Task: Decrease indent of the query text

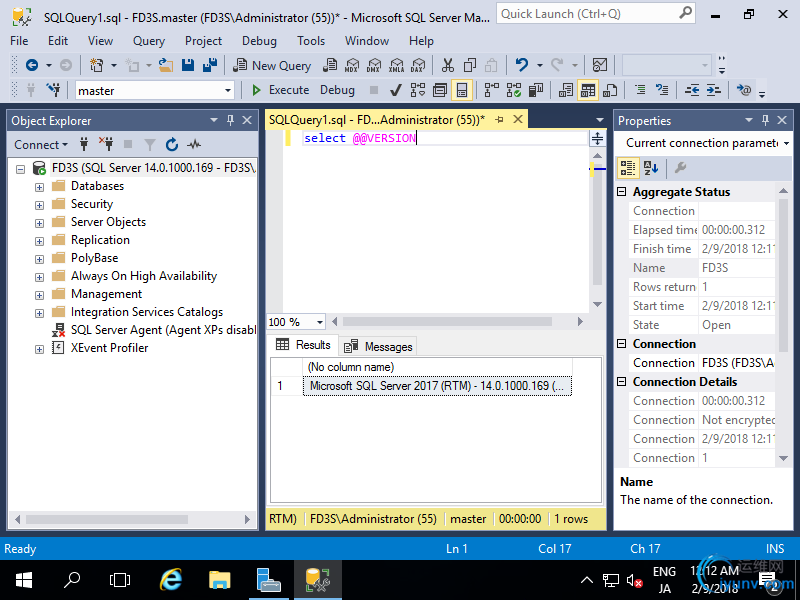Action: point(692,90)
